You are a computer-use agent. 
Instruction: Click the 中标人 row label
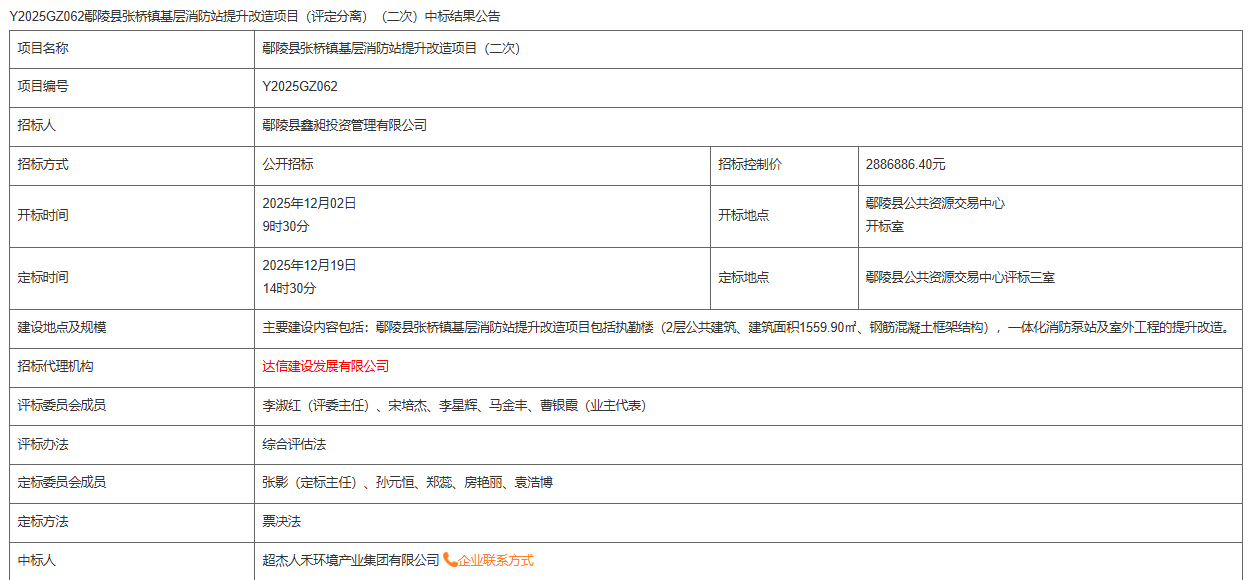pyautogui.click(x=37, y=560)
